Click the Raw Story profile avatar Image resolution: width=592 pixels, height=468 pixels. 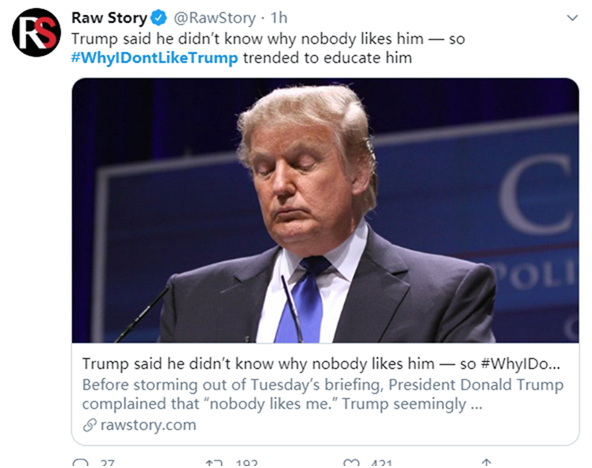[x=36, y=32]
